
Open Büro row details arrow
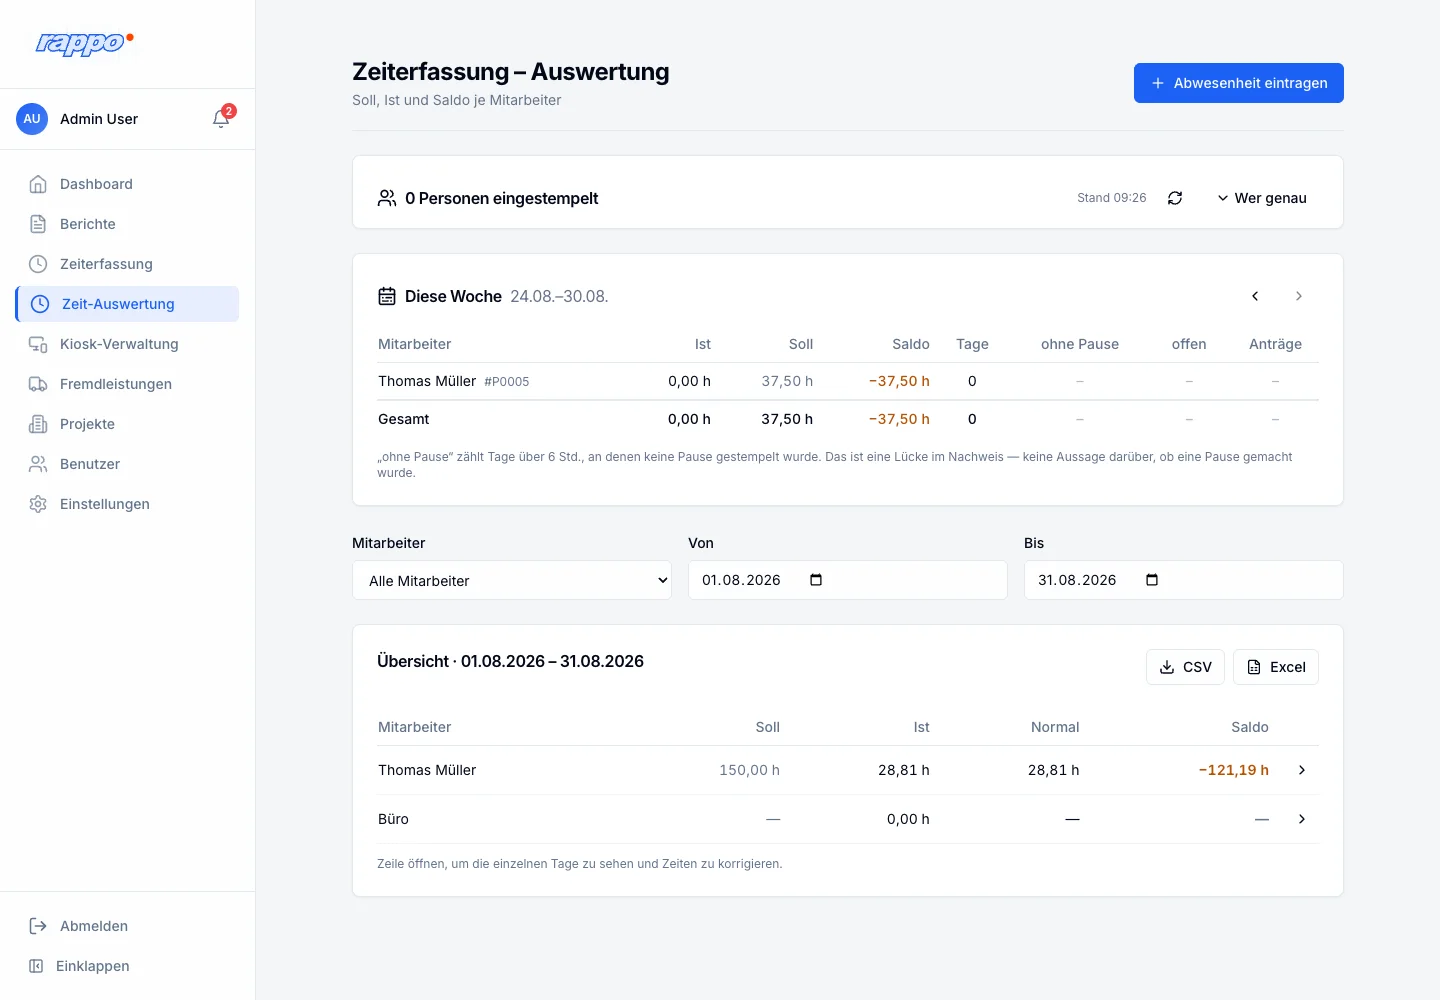pos(1302,819)
